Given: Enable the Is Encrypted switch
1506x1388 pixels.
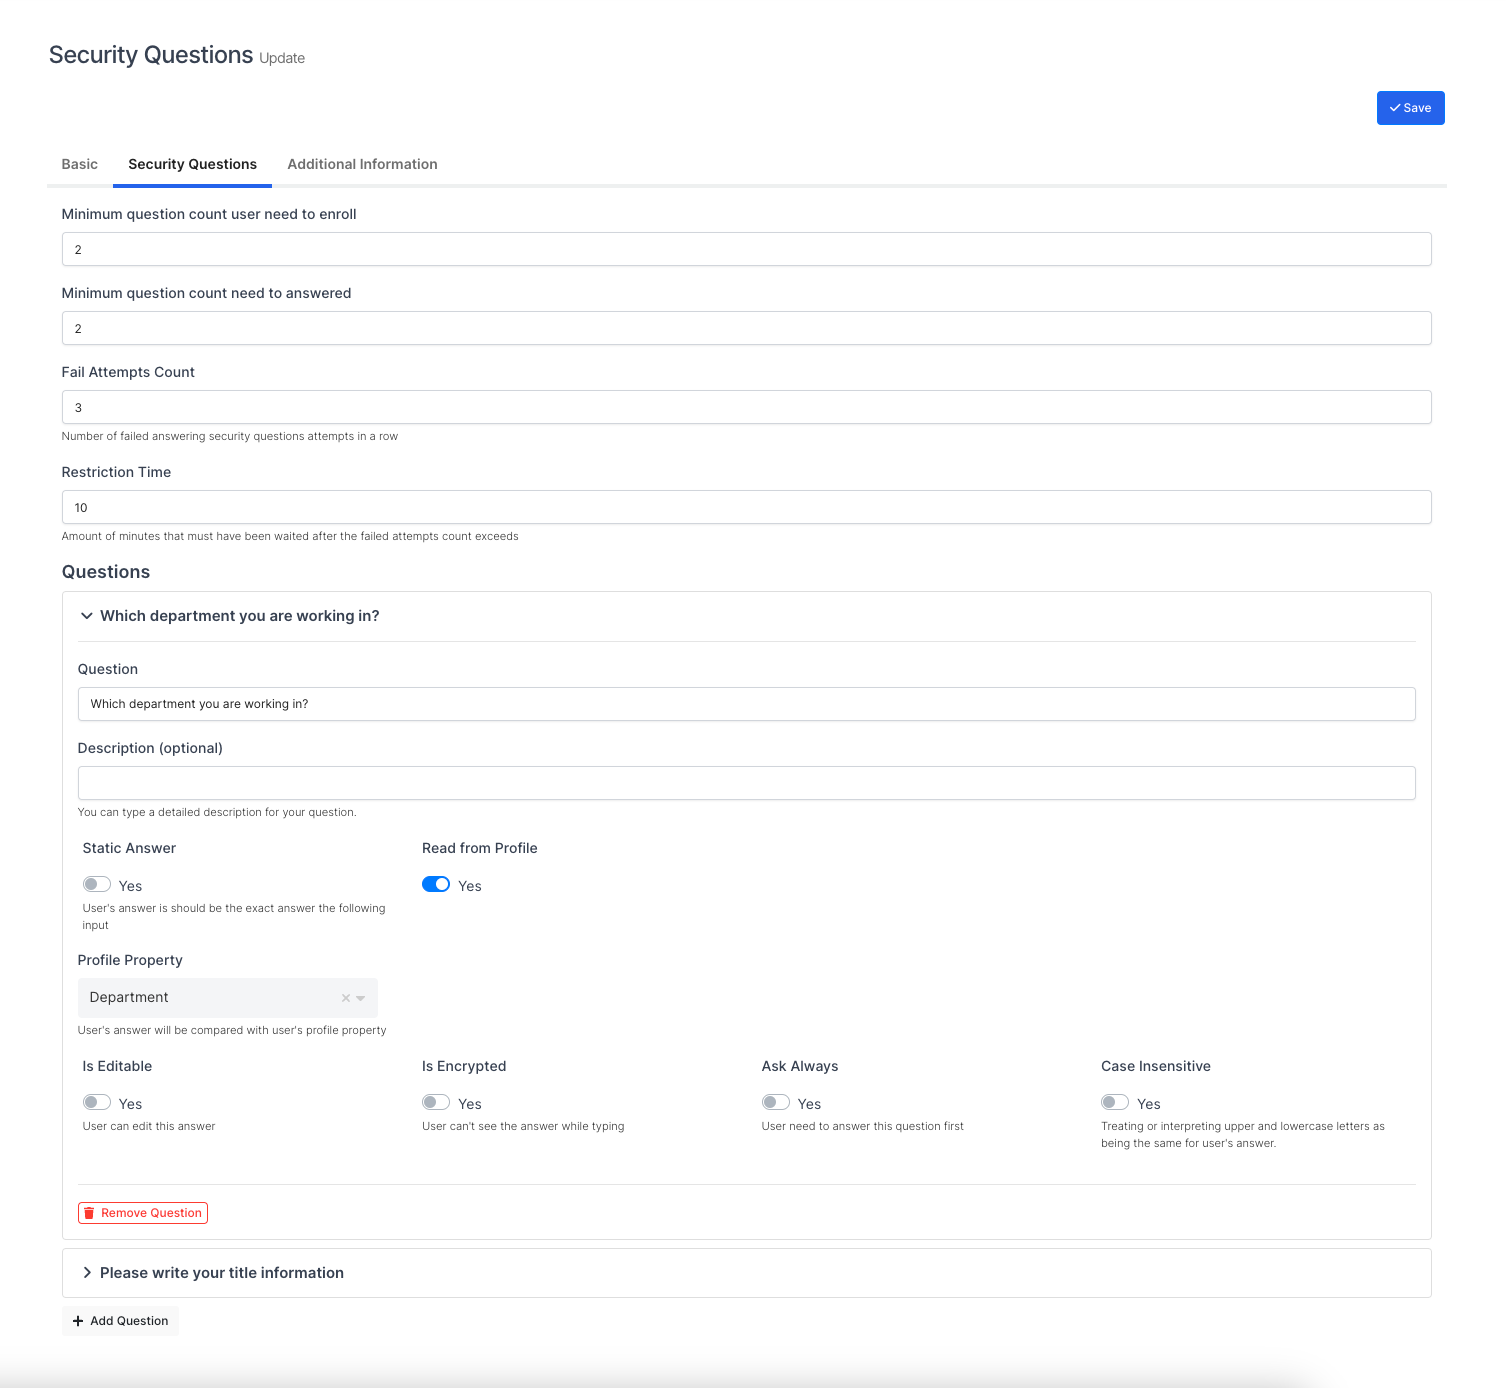Looking at the screenshot, I should click(436, 1103).
